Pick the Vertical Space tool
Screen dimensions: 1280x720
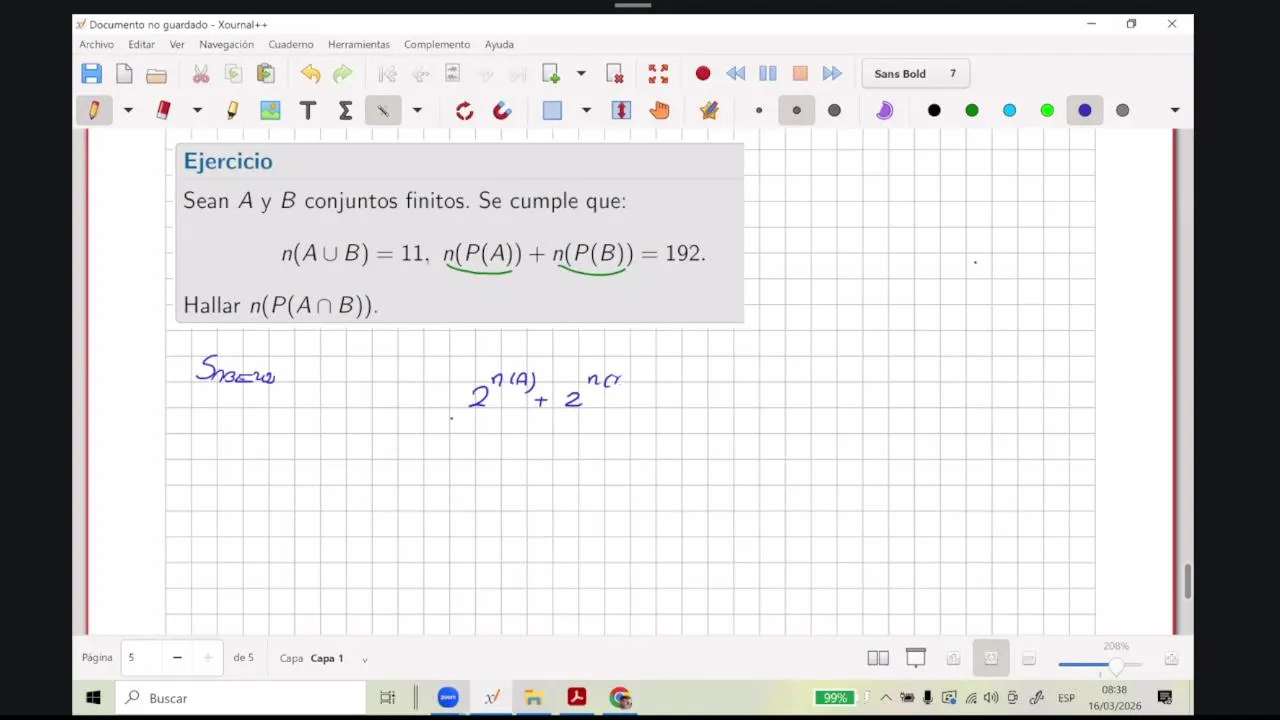621,110
